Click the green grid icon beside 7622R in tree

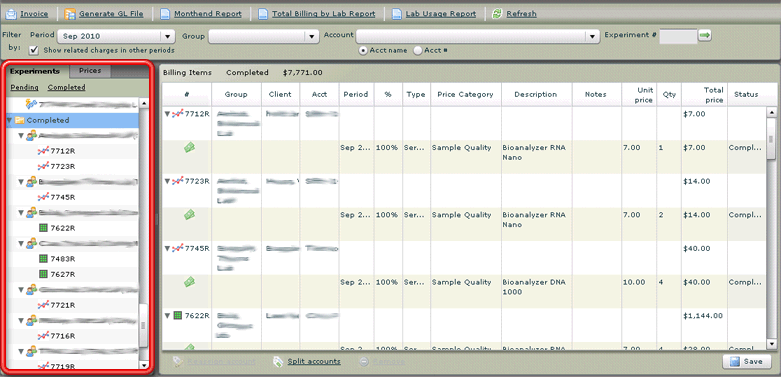[x=43, y=228]
